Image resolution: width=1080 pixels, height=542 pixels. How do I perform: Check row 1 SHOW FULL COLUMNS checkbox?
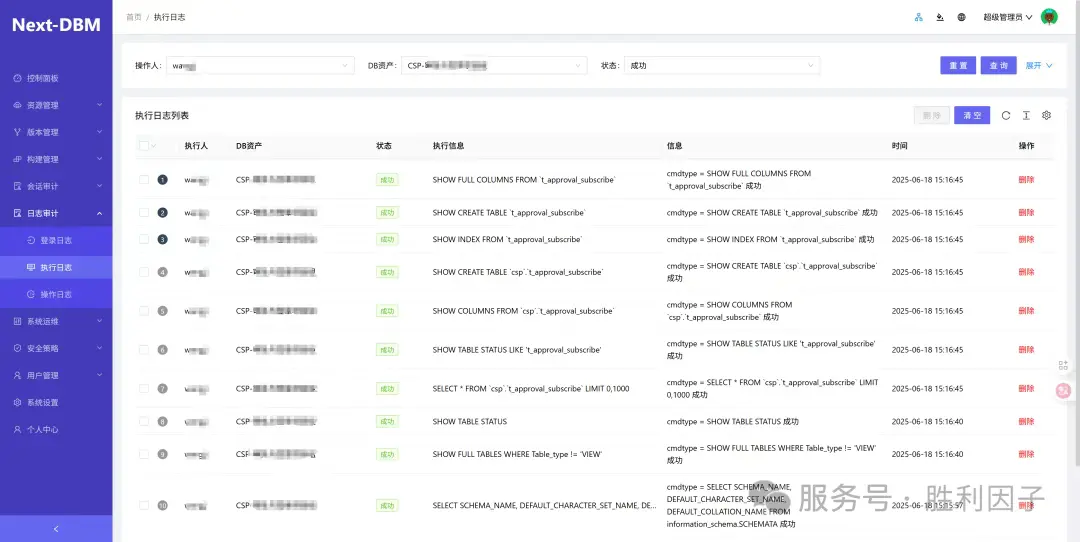144,180
